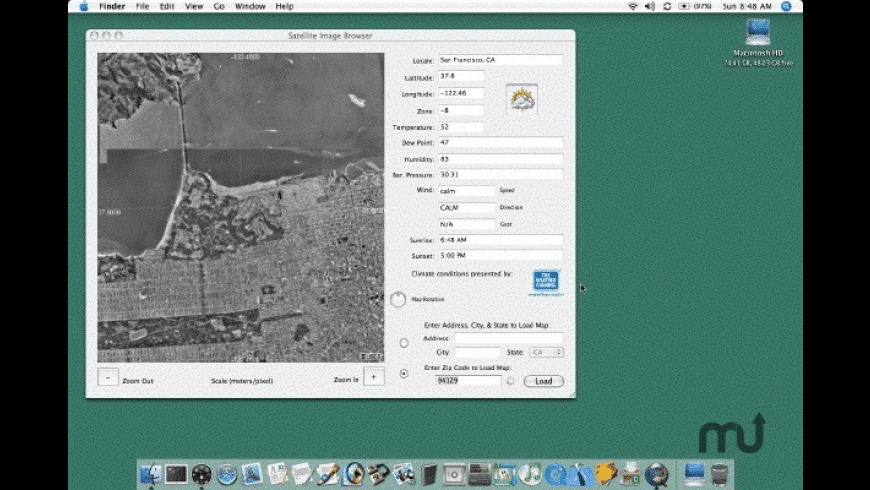Screen dimensions: 870x490
Task: Click the Sunrise field 6:48 AM
Action: 500,240
